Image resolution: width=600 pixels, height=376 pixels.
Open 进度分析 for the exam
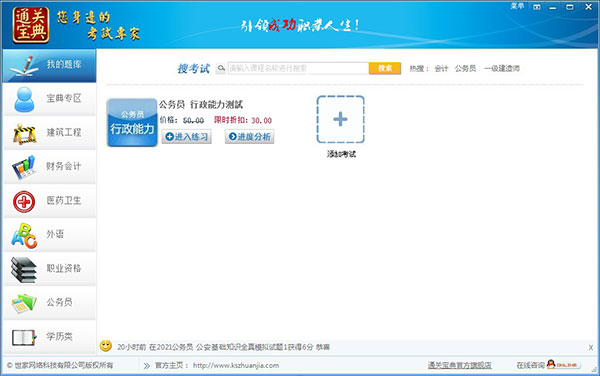[249, 137]
